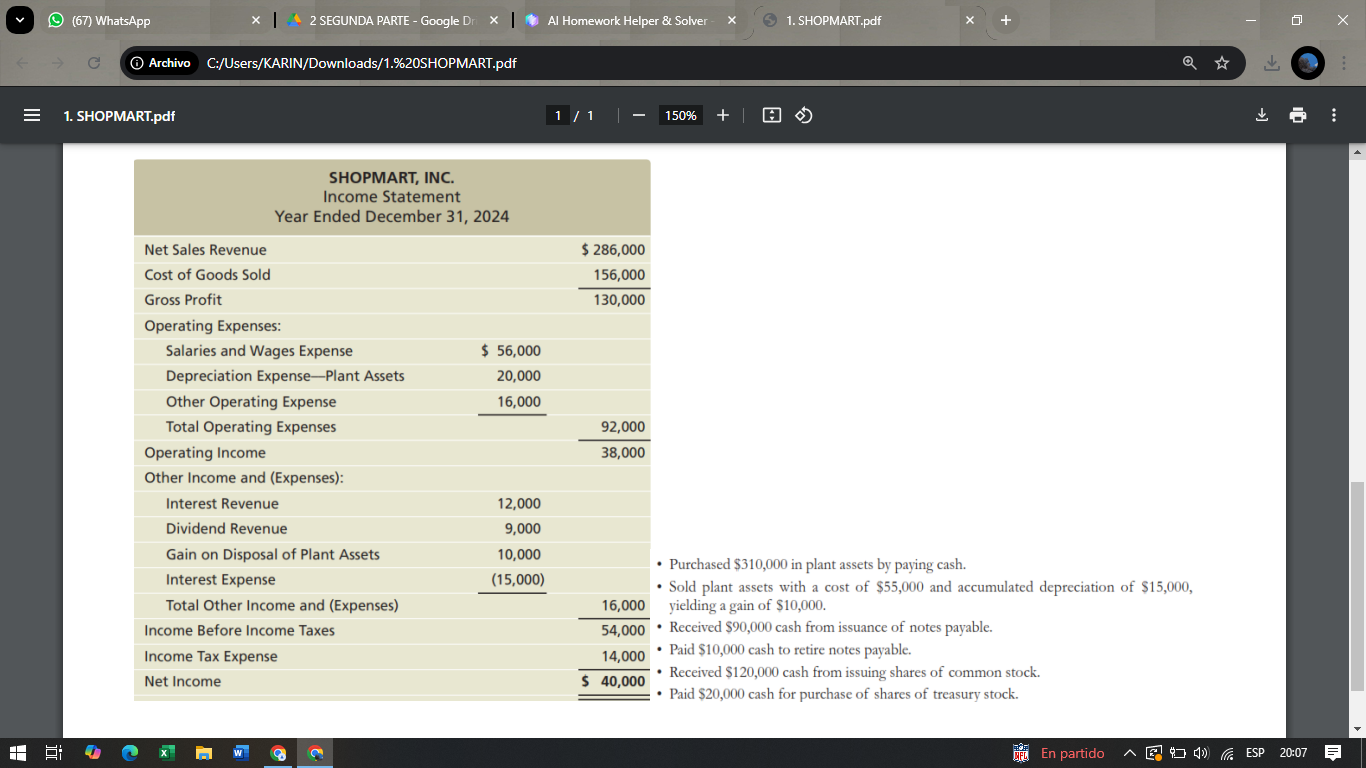Close the 2 SEGUNDA PARTE Google Drive tab
Image resolution: width=1366 pixels, height=768 pixels.
[494, 20]
